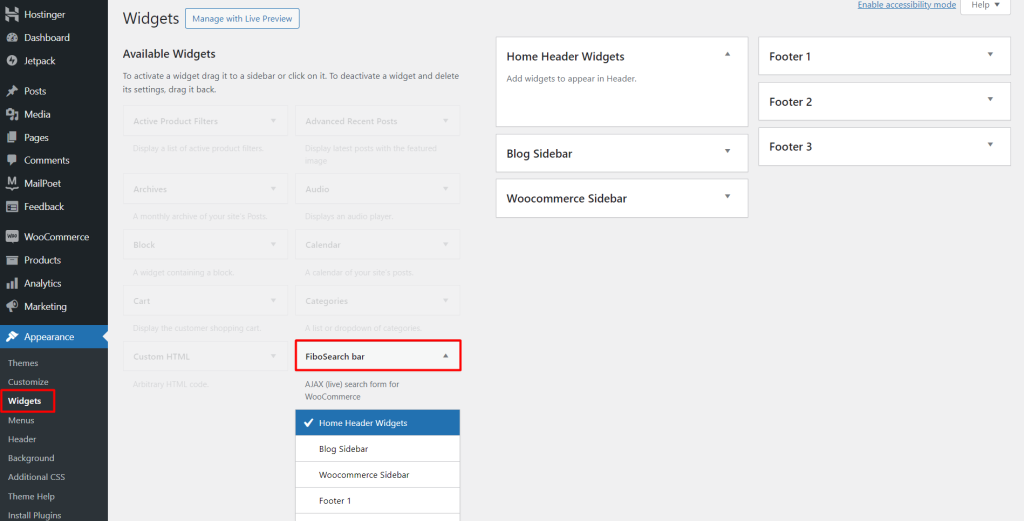Open the Install Plugins submenu link
Image resolution: width=1024 pixels, height=521 pixels.
click(35, 515)
